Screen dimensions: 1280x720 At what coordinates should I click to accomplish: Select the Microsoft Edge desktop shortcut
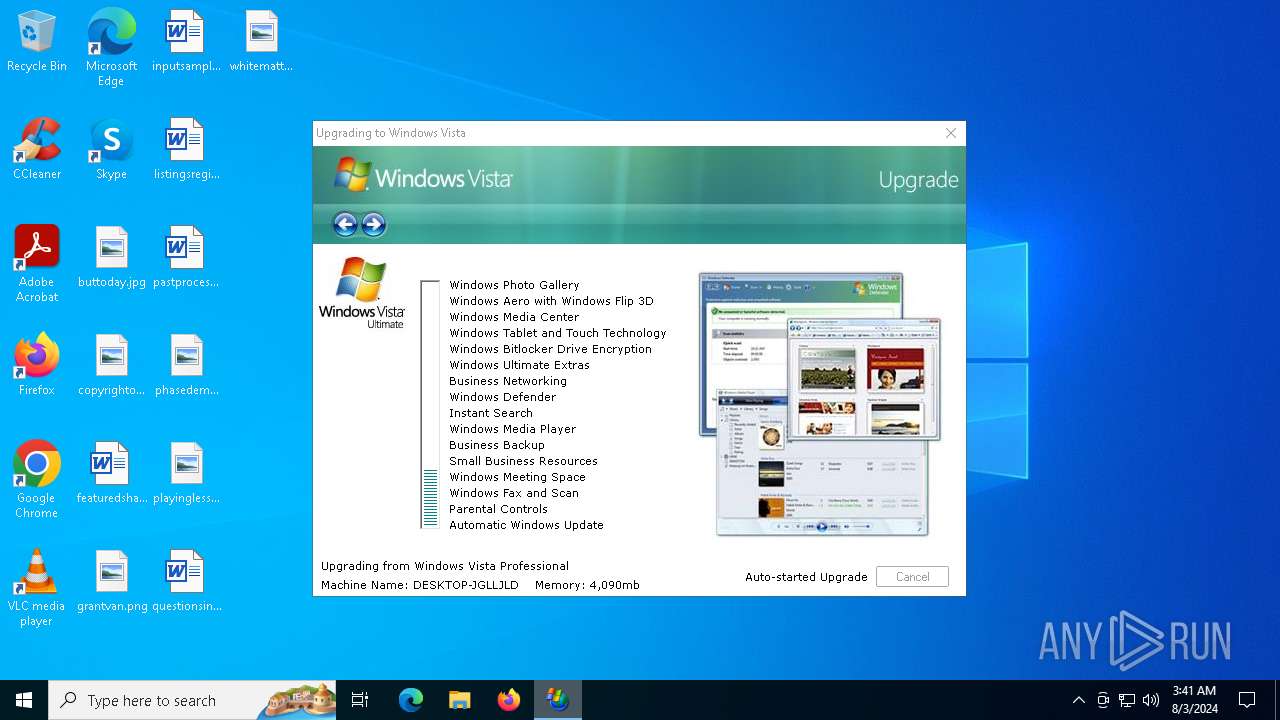coord(111,48)
